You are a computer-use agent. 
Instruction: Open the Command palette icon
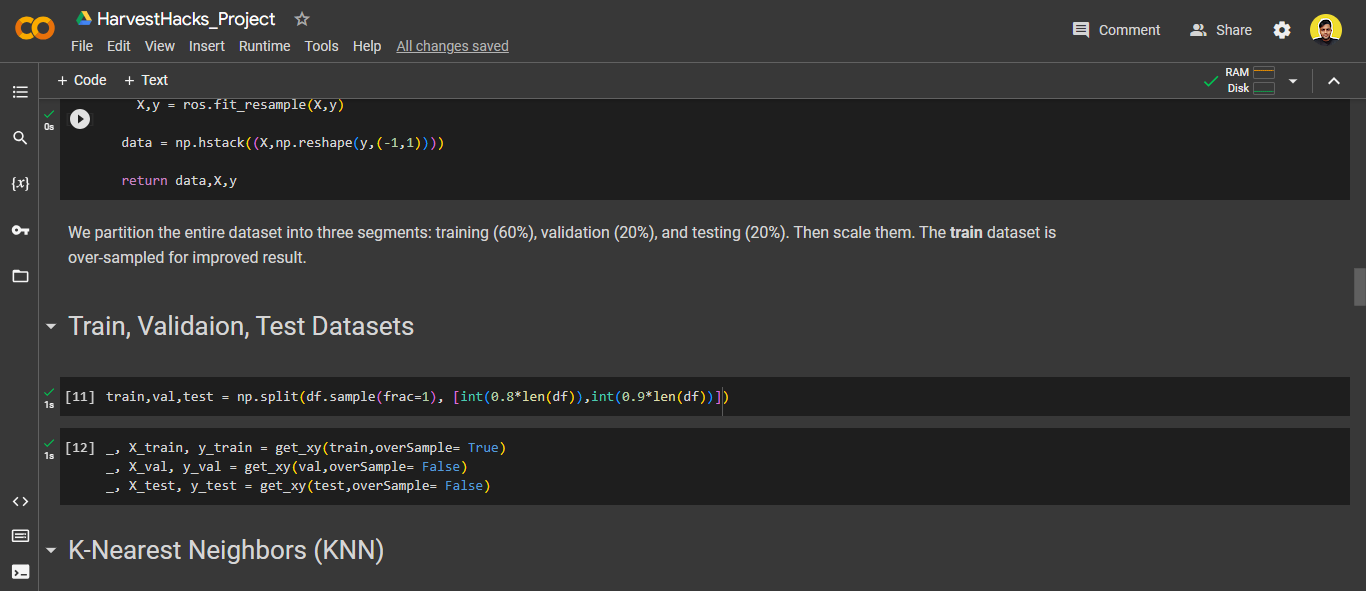point(20,536)
